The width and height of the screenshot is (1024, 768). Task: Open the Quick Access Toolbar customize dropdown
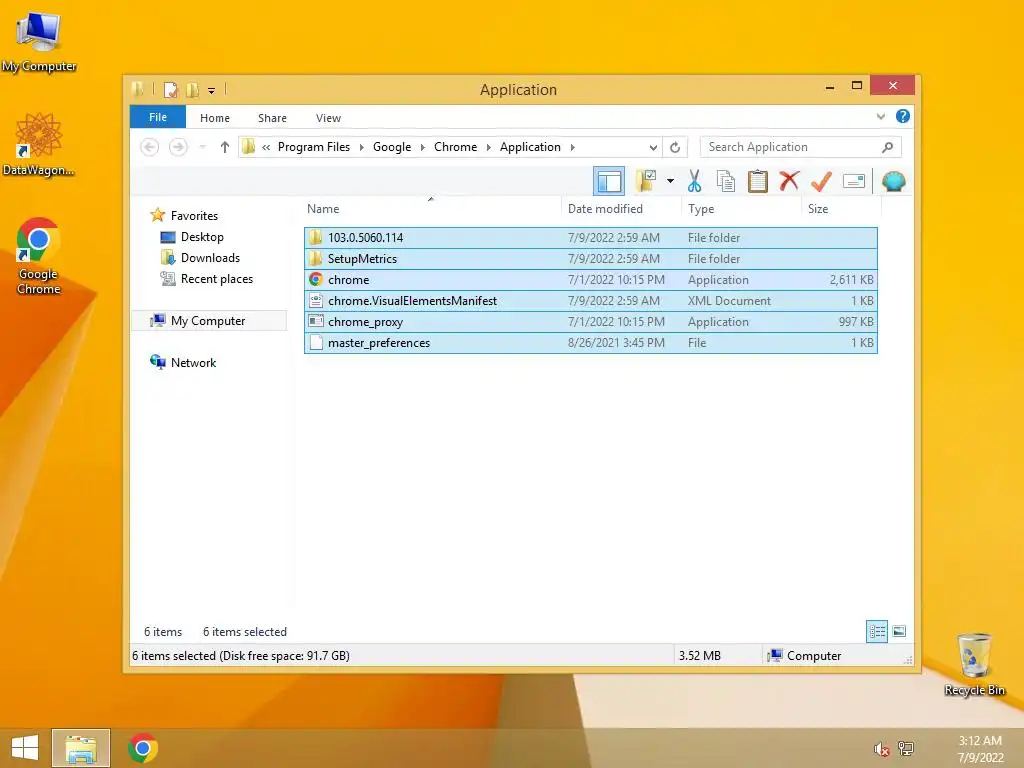tap(212, 91)
